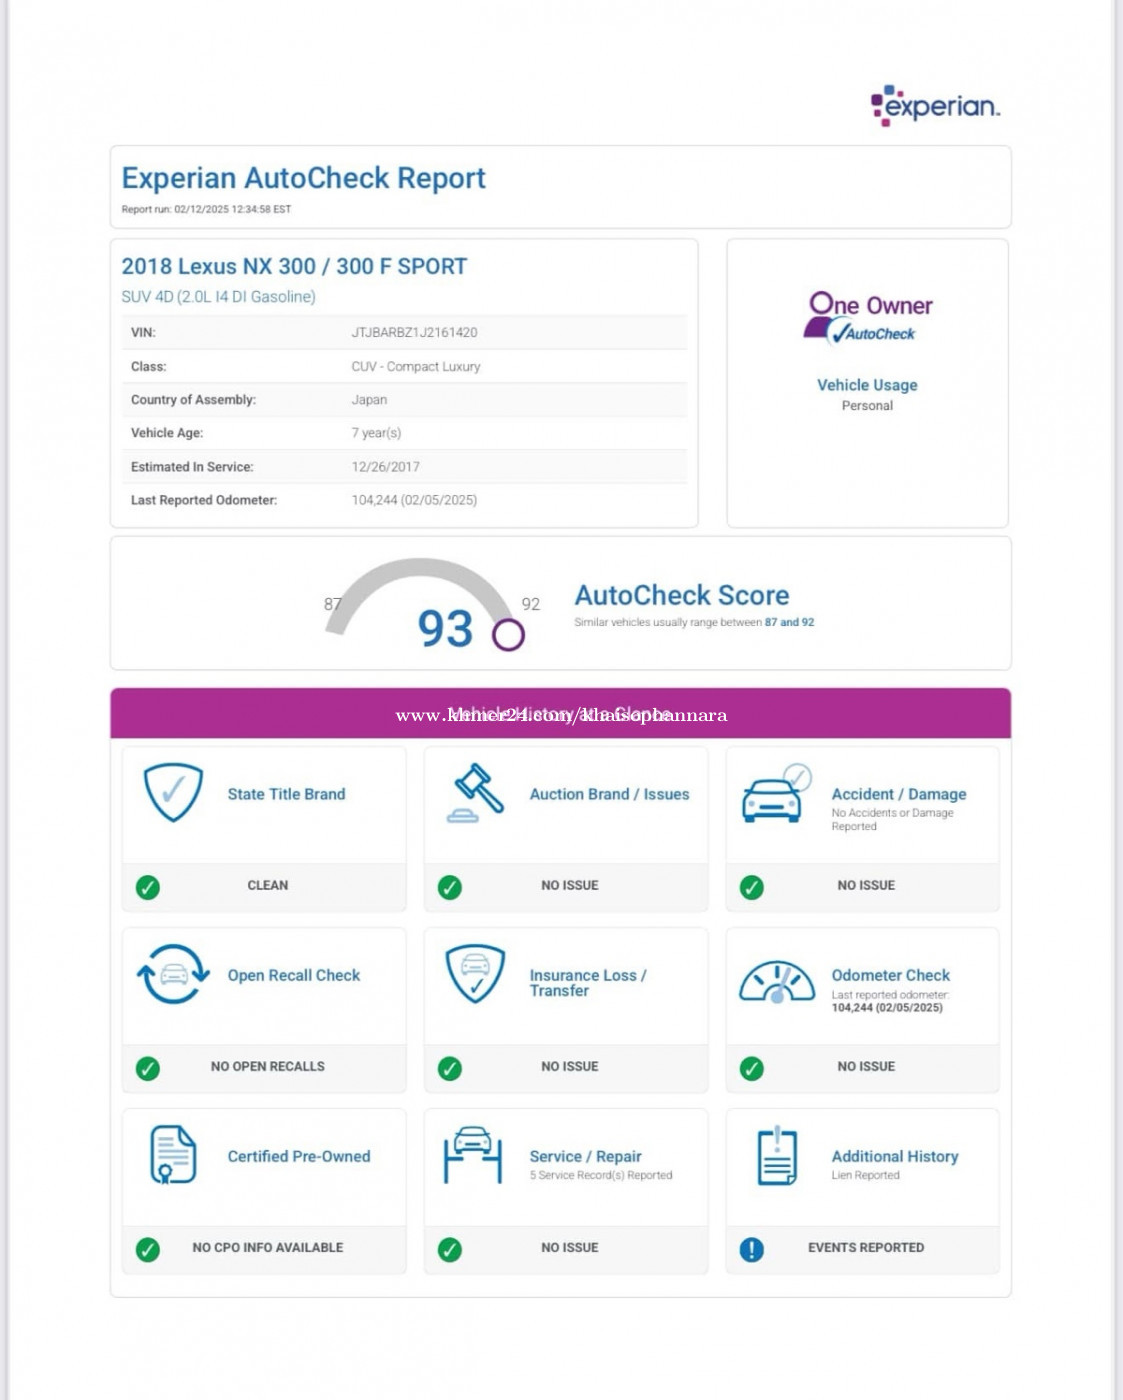Click the One Owner AutoCheck badge
The width and height of the screenshot is (1123, 1400).
867,317
